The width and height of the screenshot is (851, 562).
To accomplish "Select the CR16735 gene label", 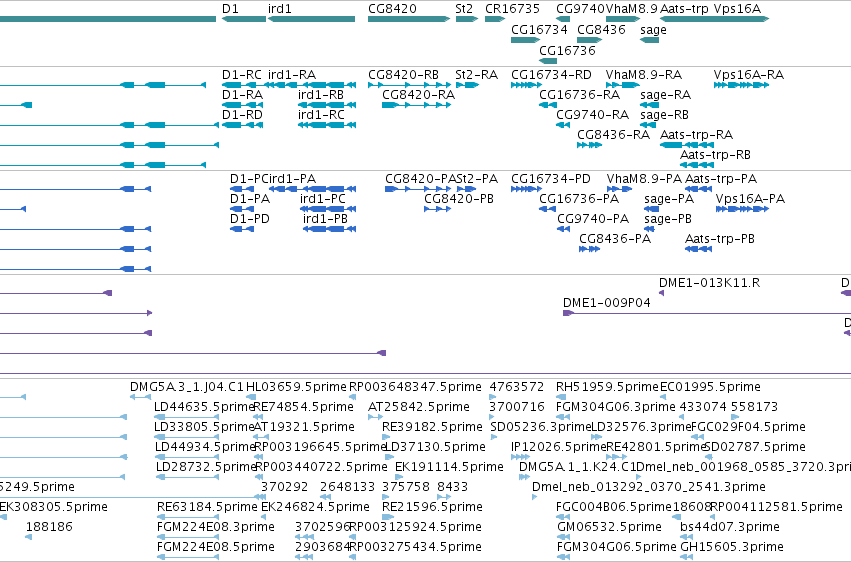I will [x=512, y=9].
